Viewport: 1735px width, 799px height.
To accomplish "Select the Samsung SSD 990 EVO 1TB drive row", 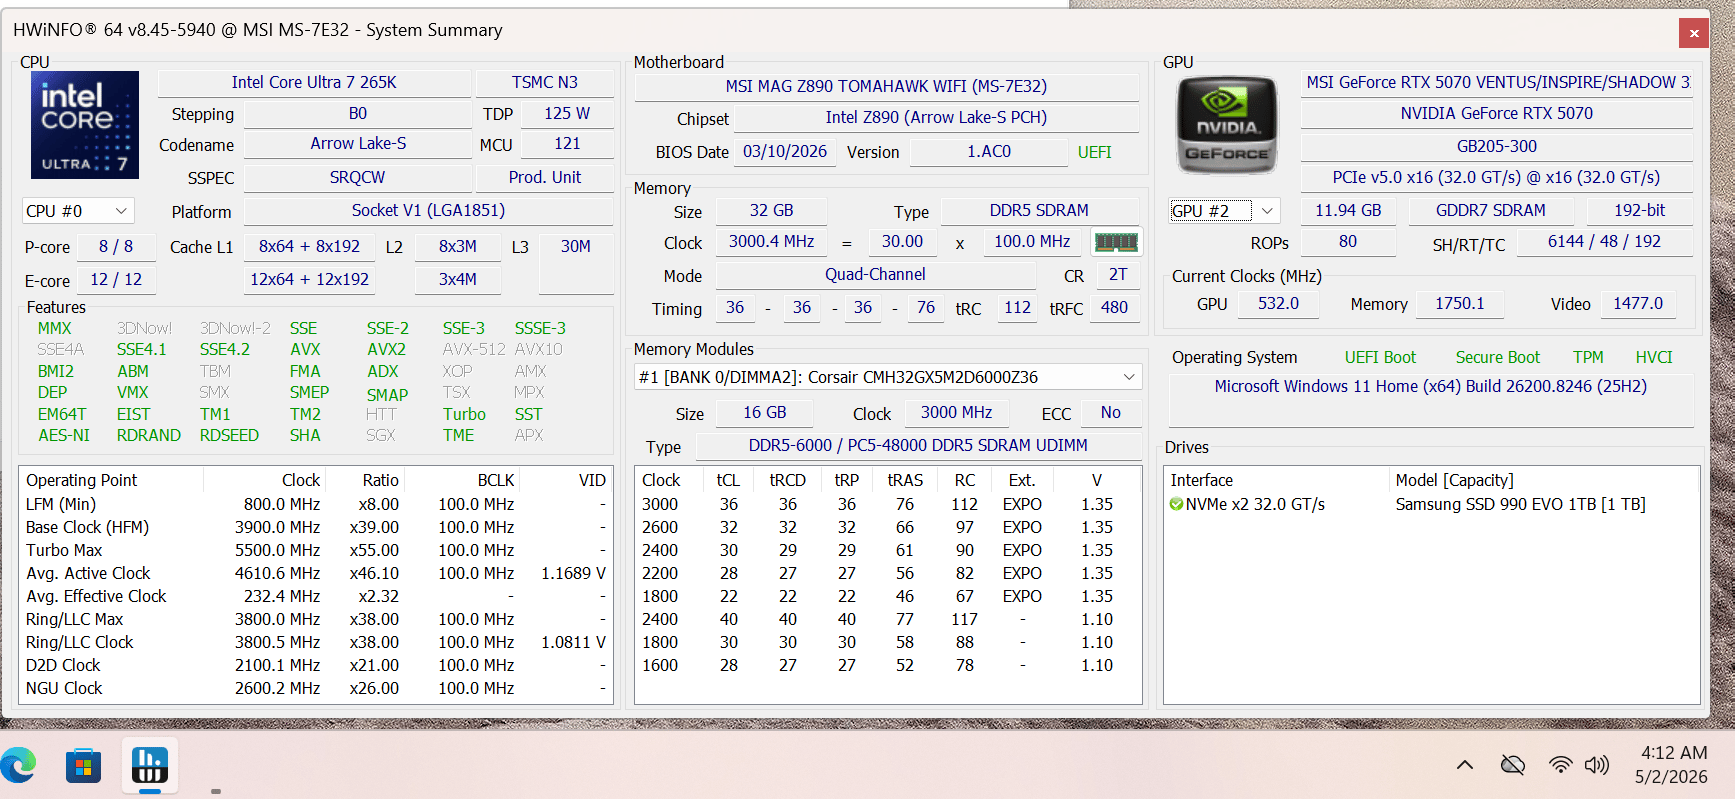I will [x=1431, y=505].
